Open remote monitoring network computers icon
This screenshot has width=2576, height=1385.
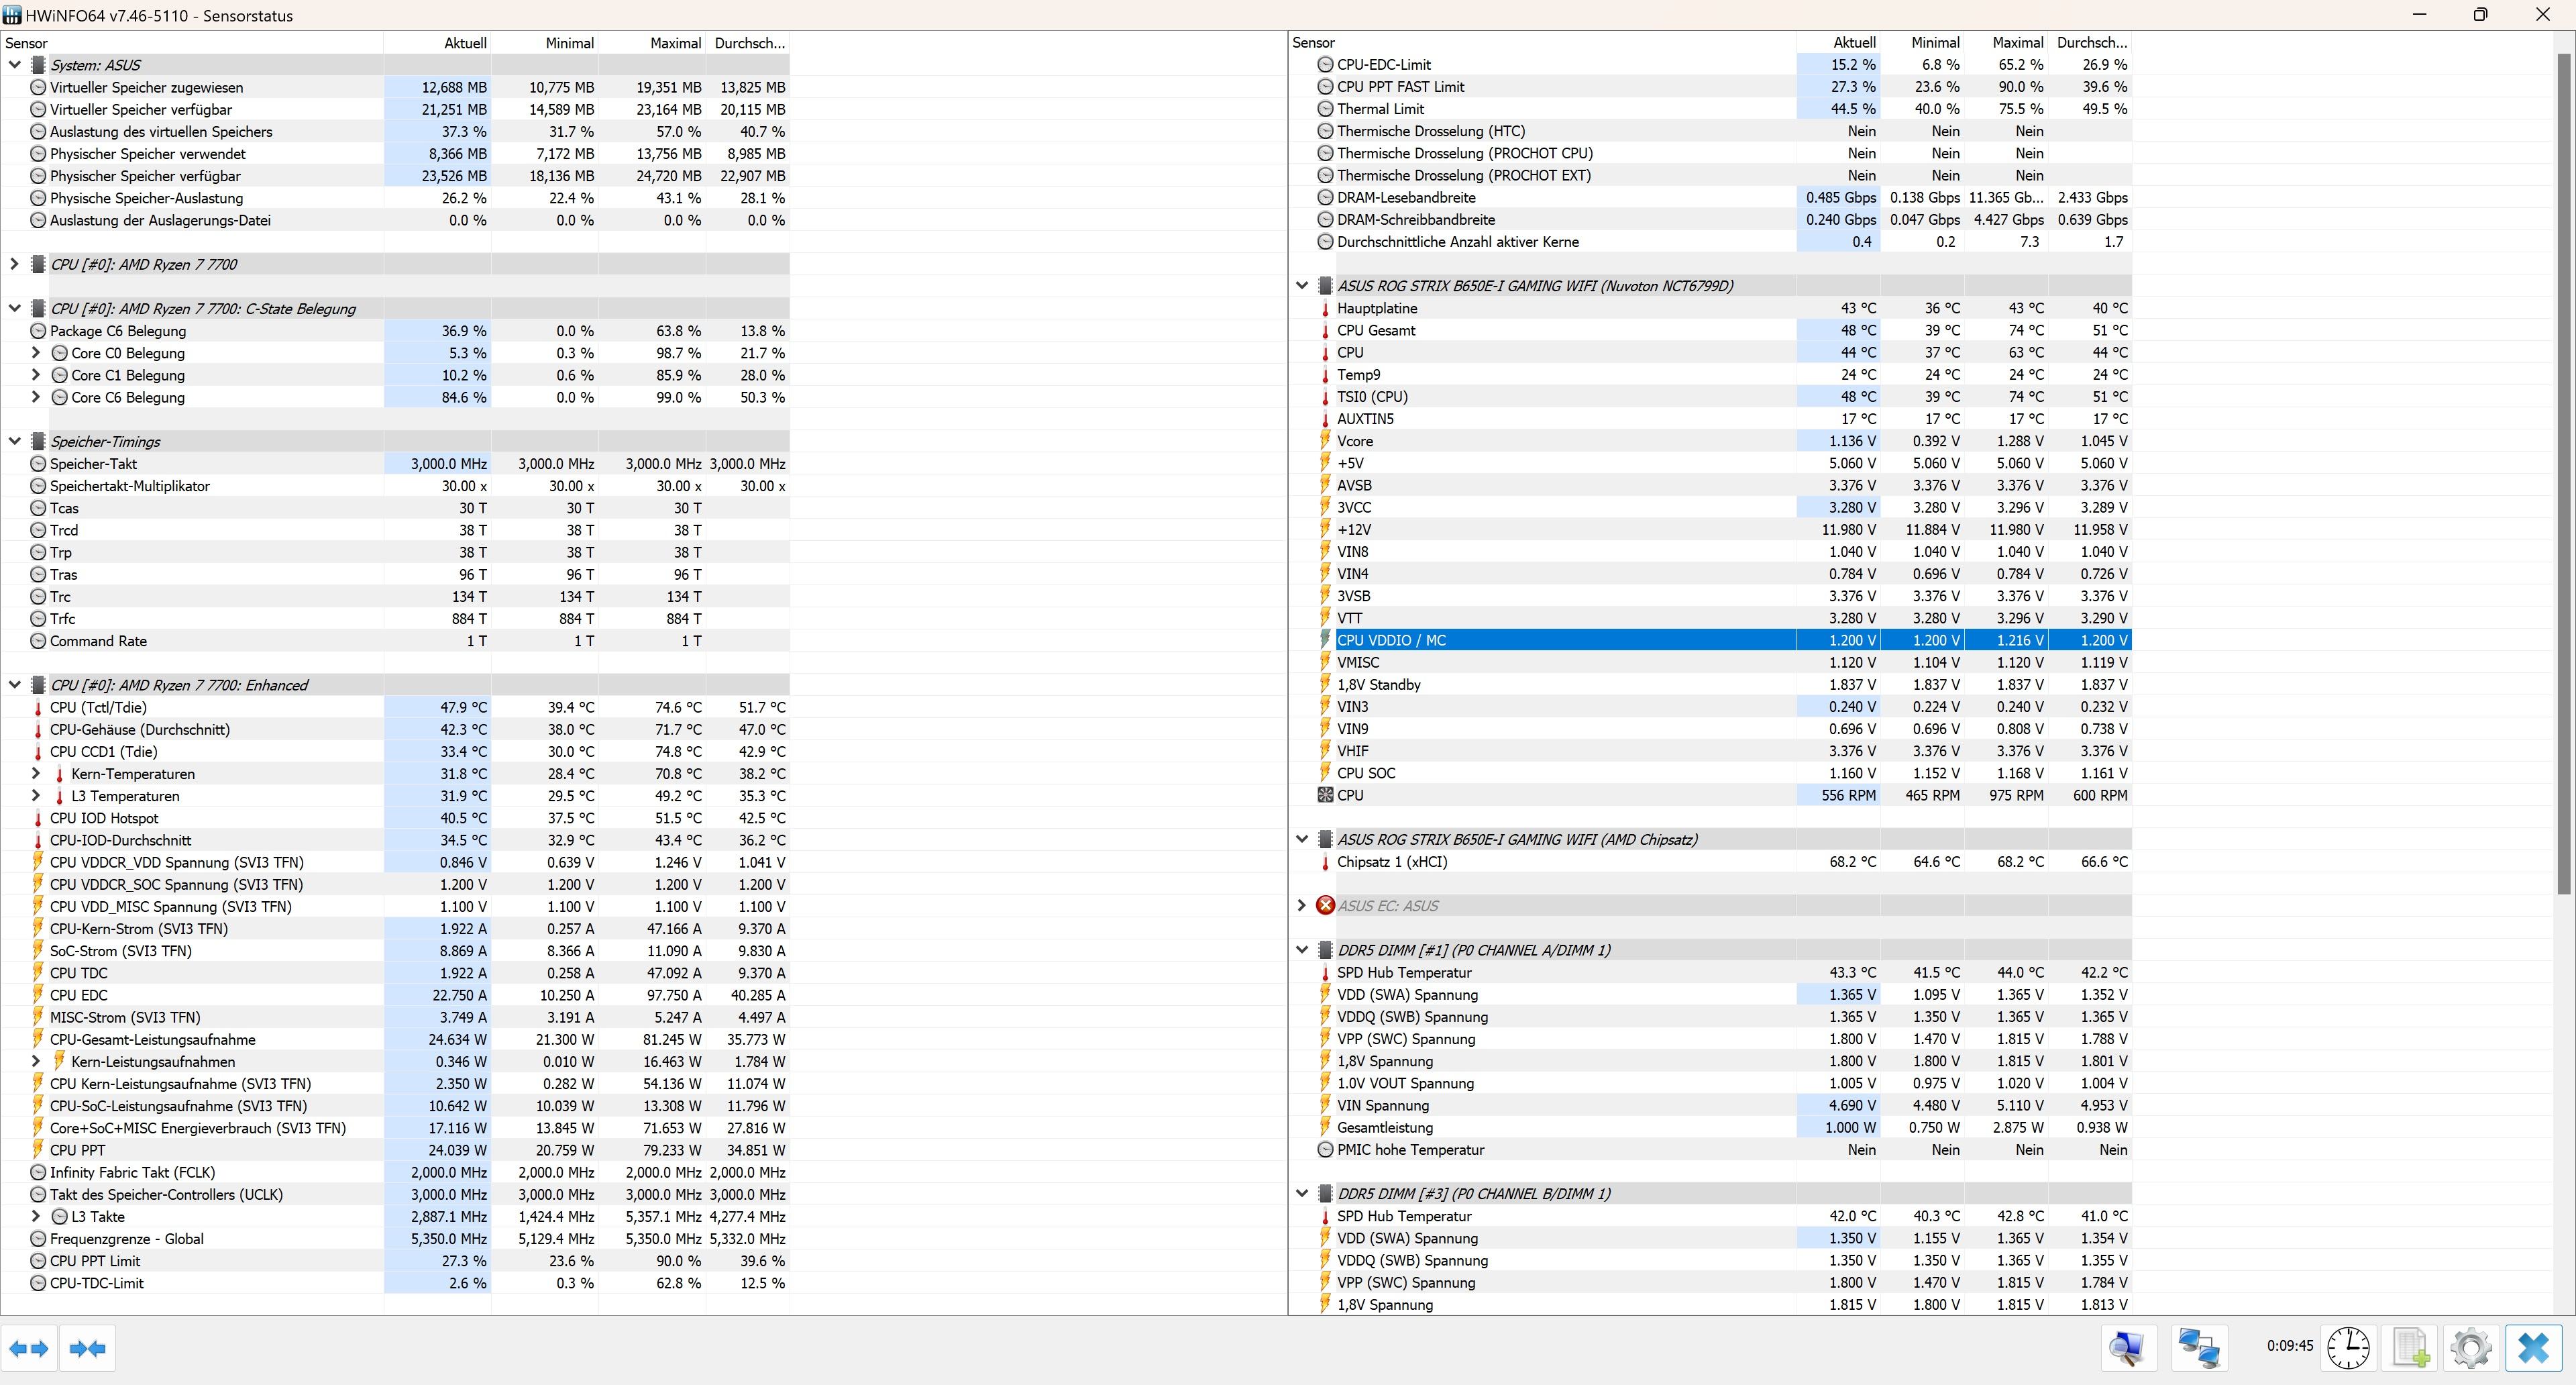click(x=2199, y=1347)
